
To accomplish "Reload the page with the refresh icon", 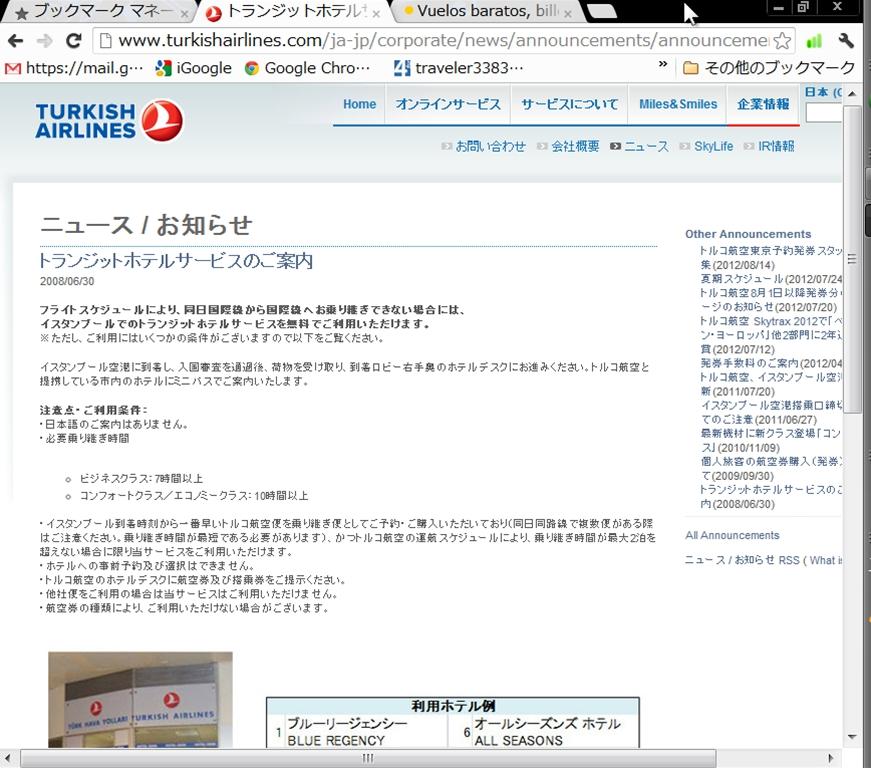I will coord(73,41).
